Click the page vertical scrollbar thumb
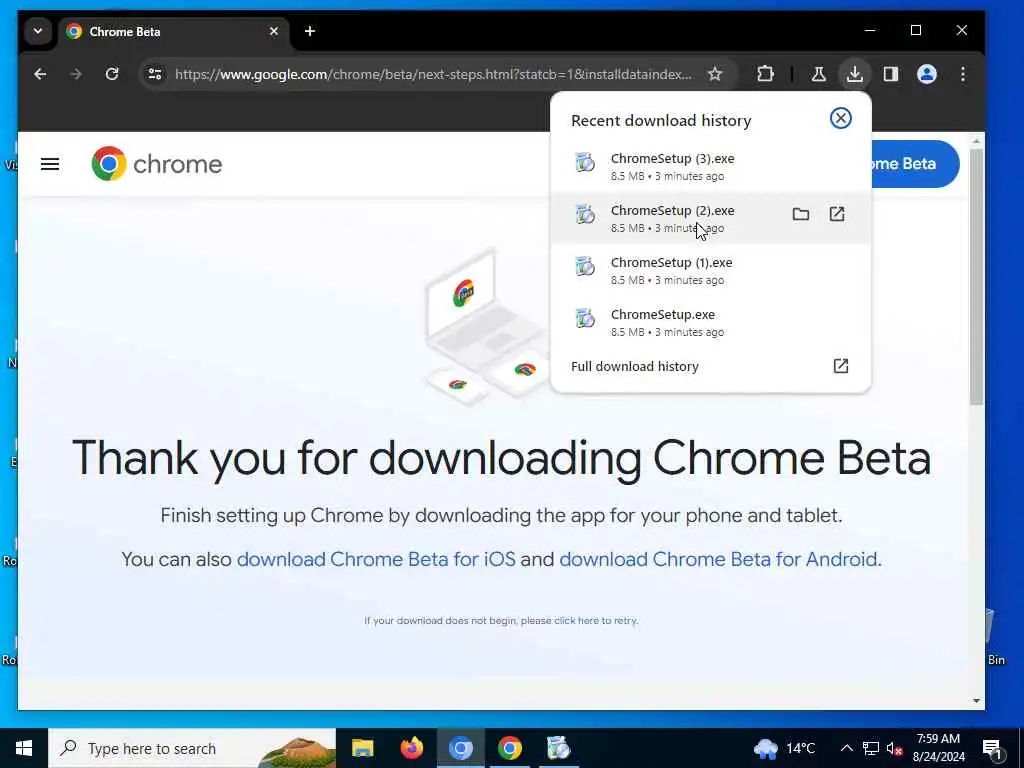1024x768 pixels. tap(976, 276)
